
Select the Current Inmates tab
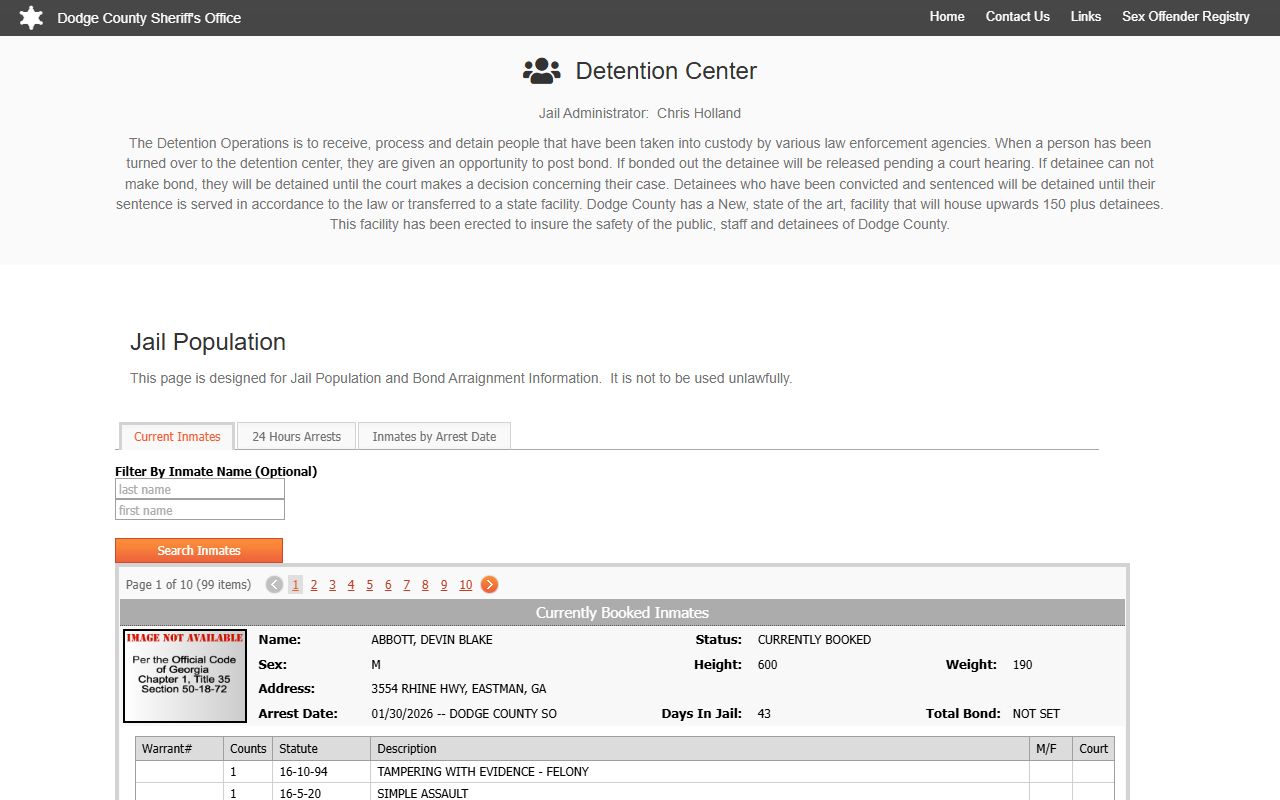click(x=177, y=437)
